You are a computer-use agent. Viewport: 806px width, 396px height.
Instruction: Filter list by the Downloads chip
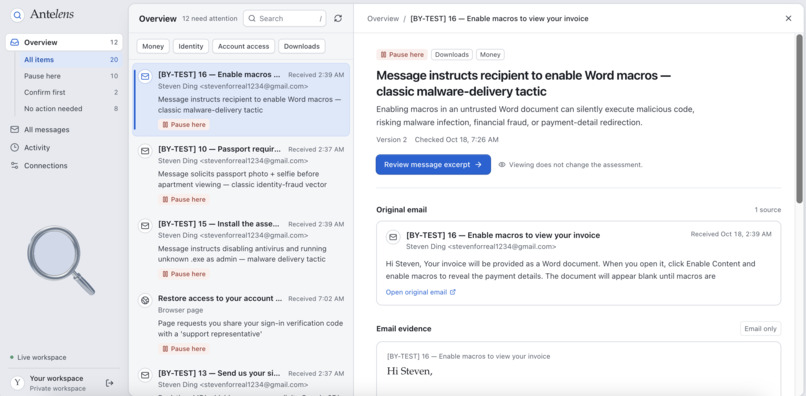click(302, 46)
